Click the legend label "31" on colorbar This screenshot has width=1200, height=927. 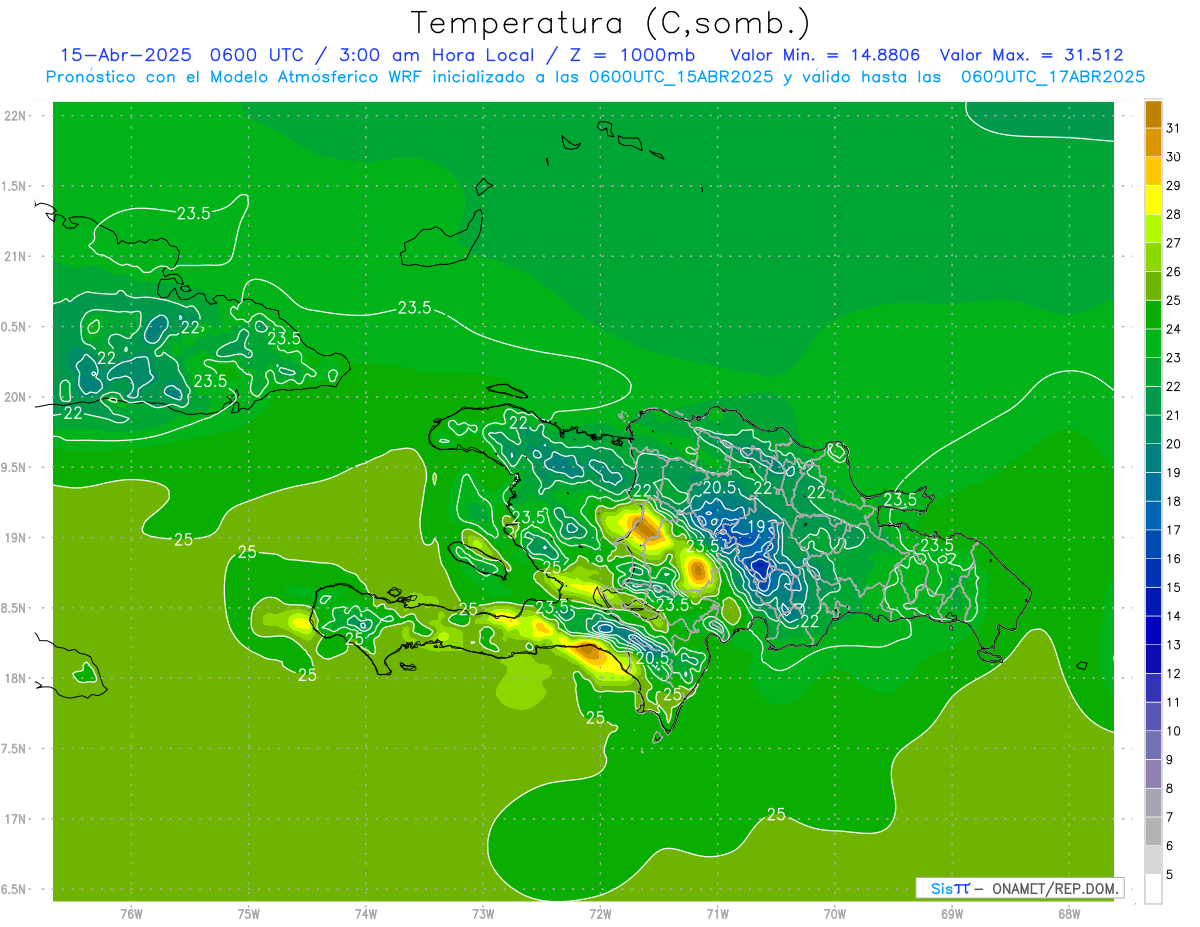tap(1174, 128)
